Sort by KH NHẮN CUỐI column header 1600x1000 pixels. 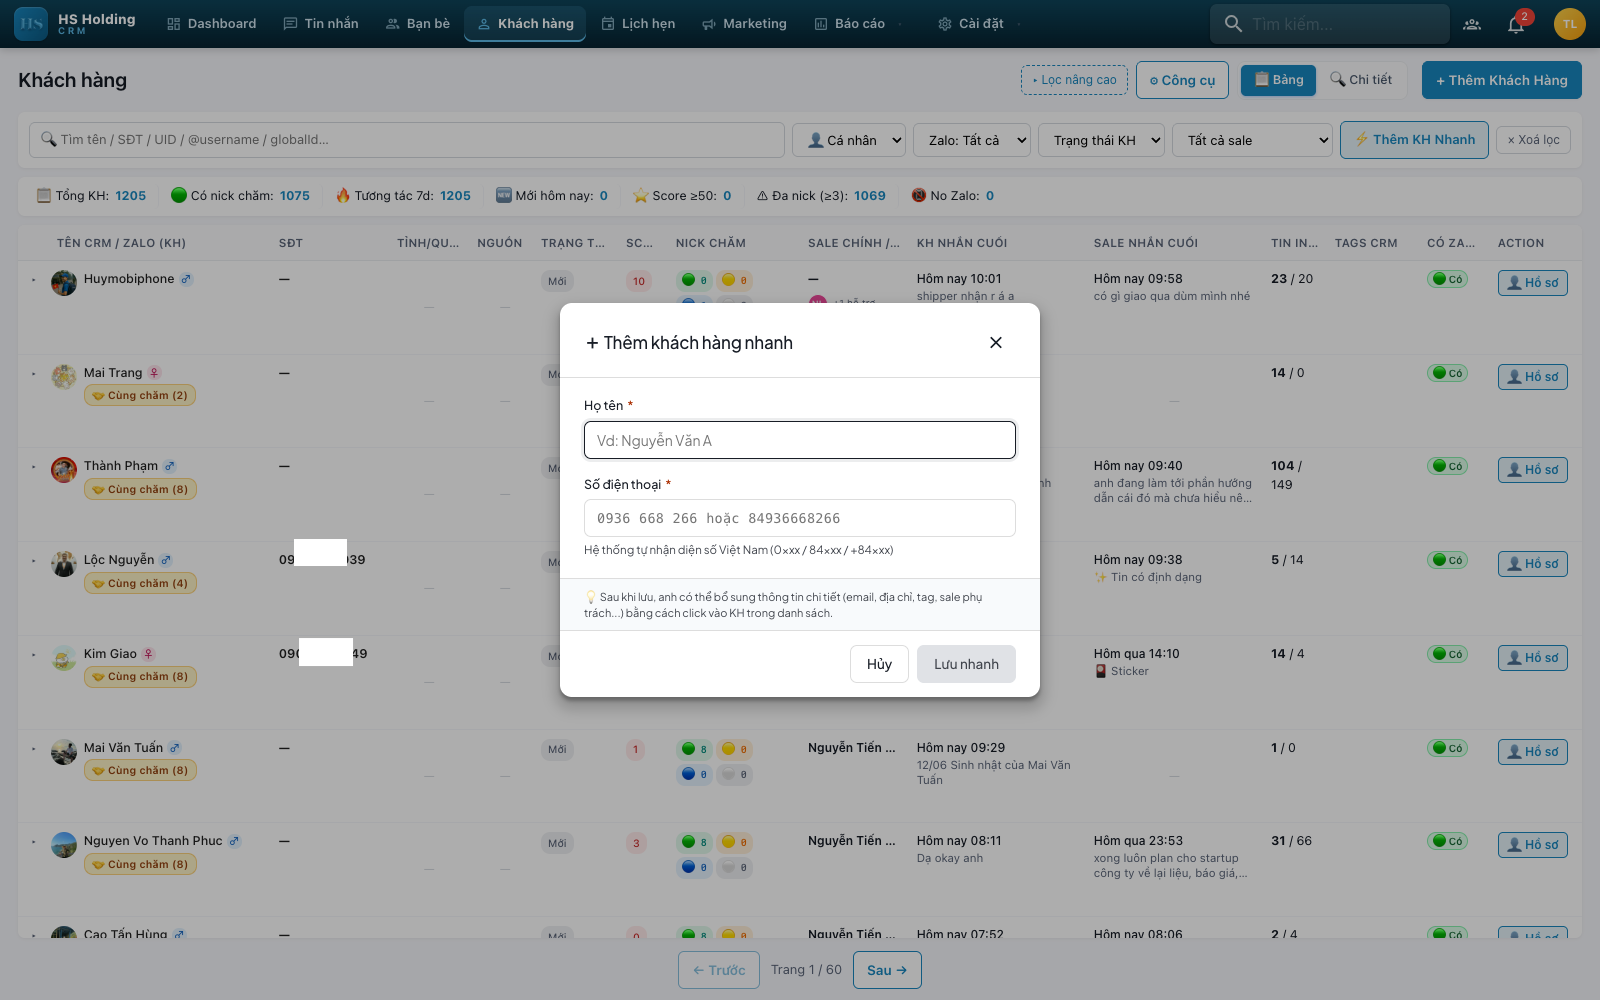click(962, 243)
